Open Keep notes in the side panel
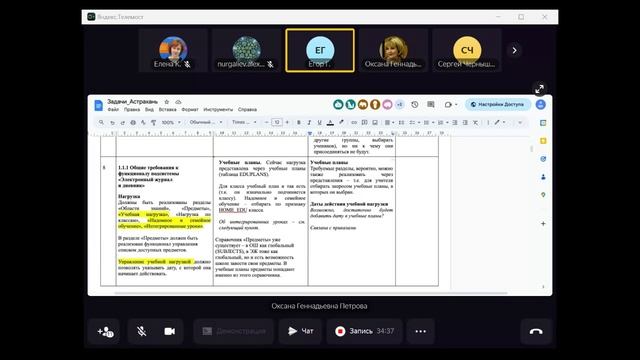This screenshot has width=640, height=360. (x=543, y=141)
